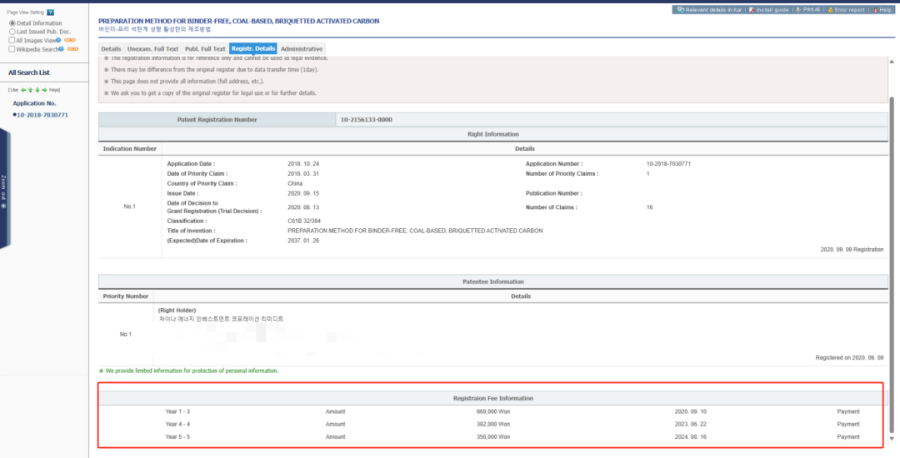Open the Install guide PDF icon

click(x=752, y=10)
